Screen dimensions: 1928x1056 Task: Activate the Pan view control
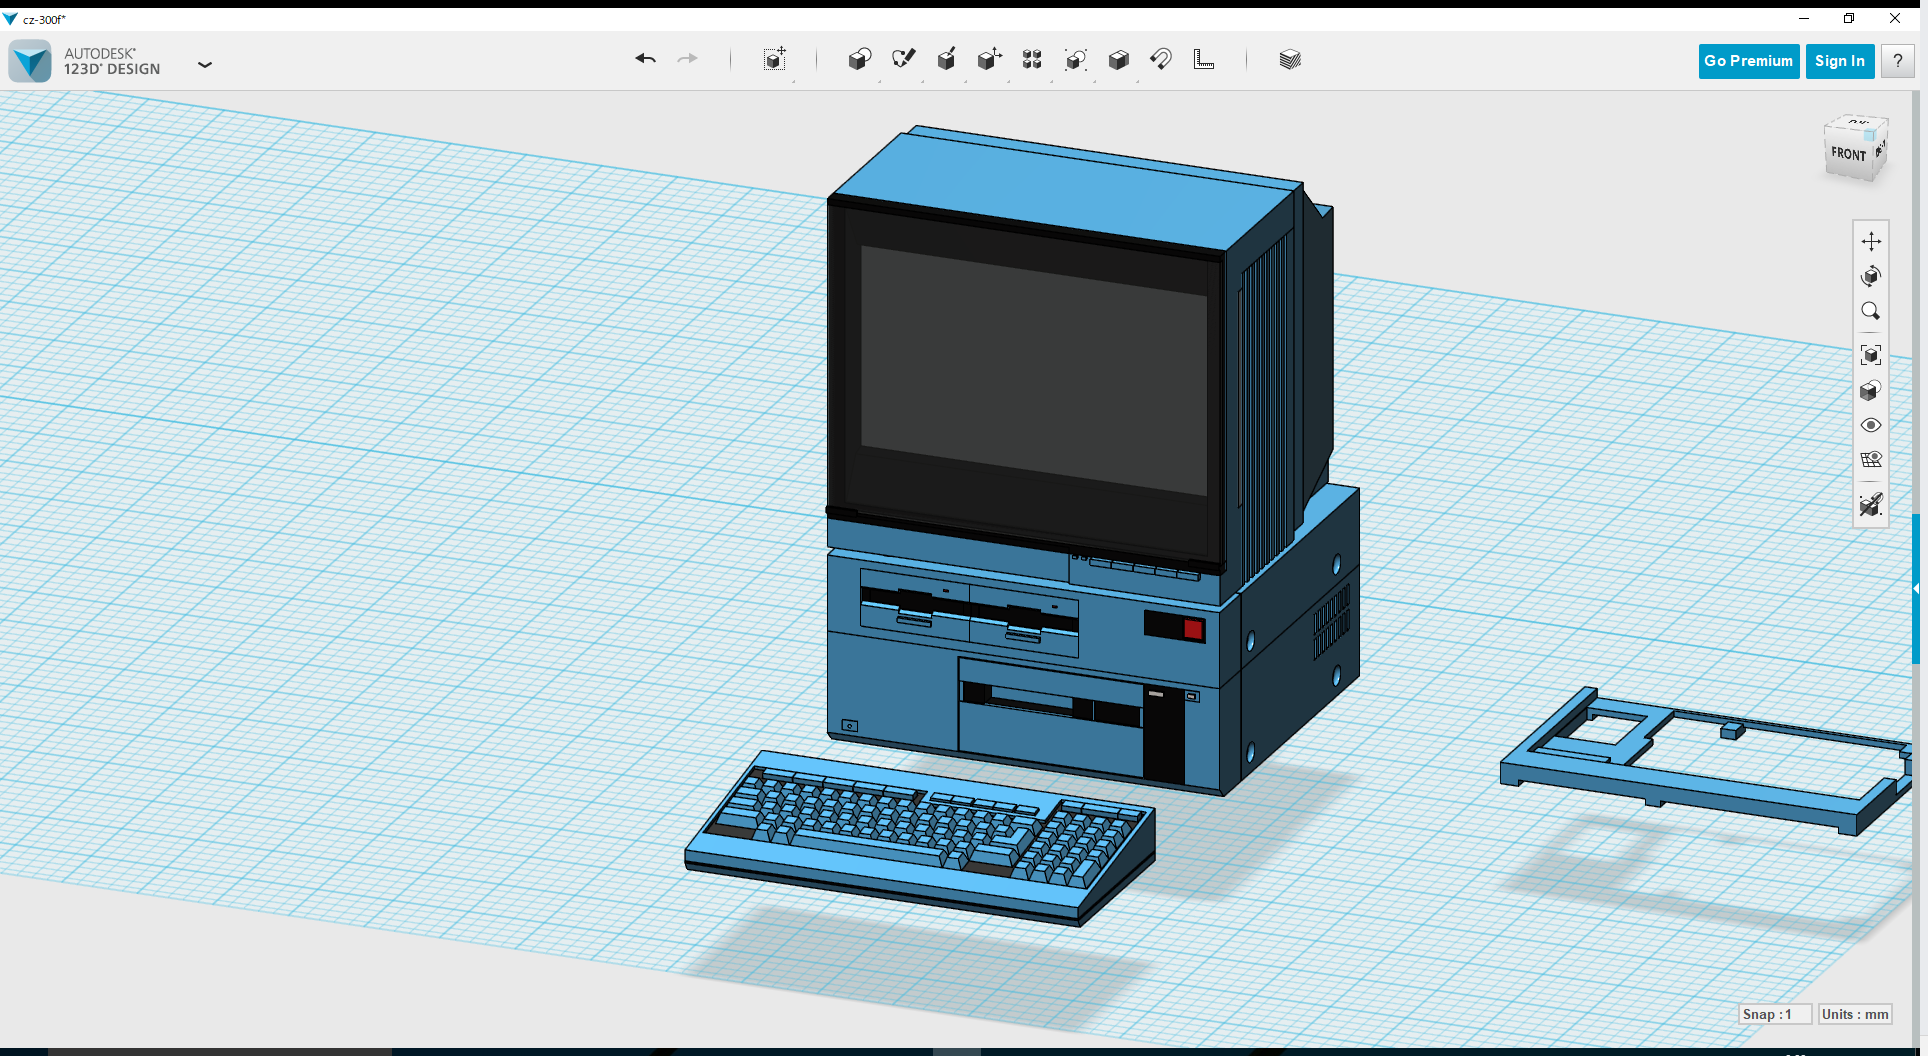click(1871, 240)
